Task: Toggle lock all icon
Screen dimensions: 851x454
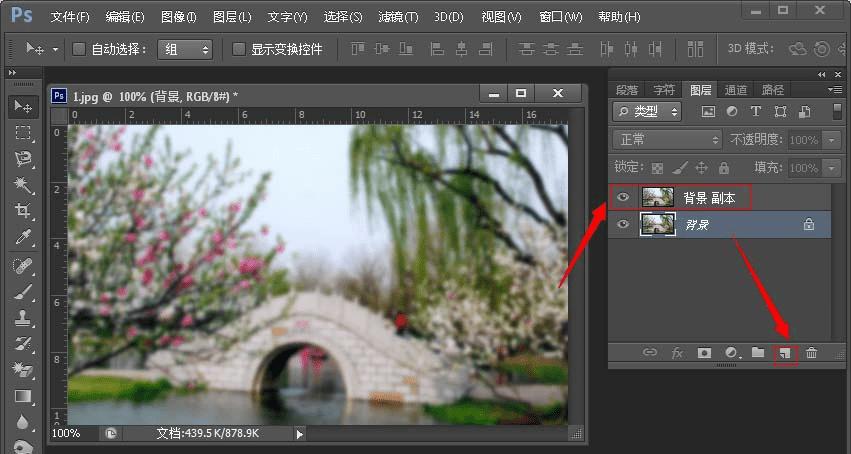Action: tap(723, 168)
